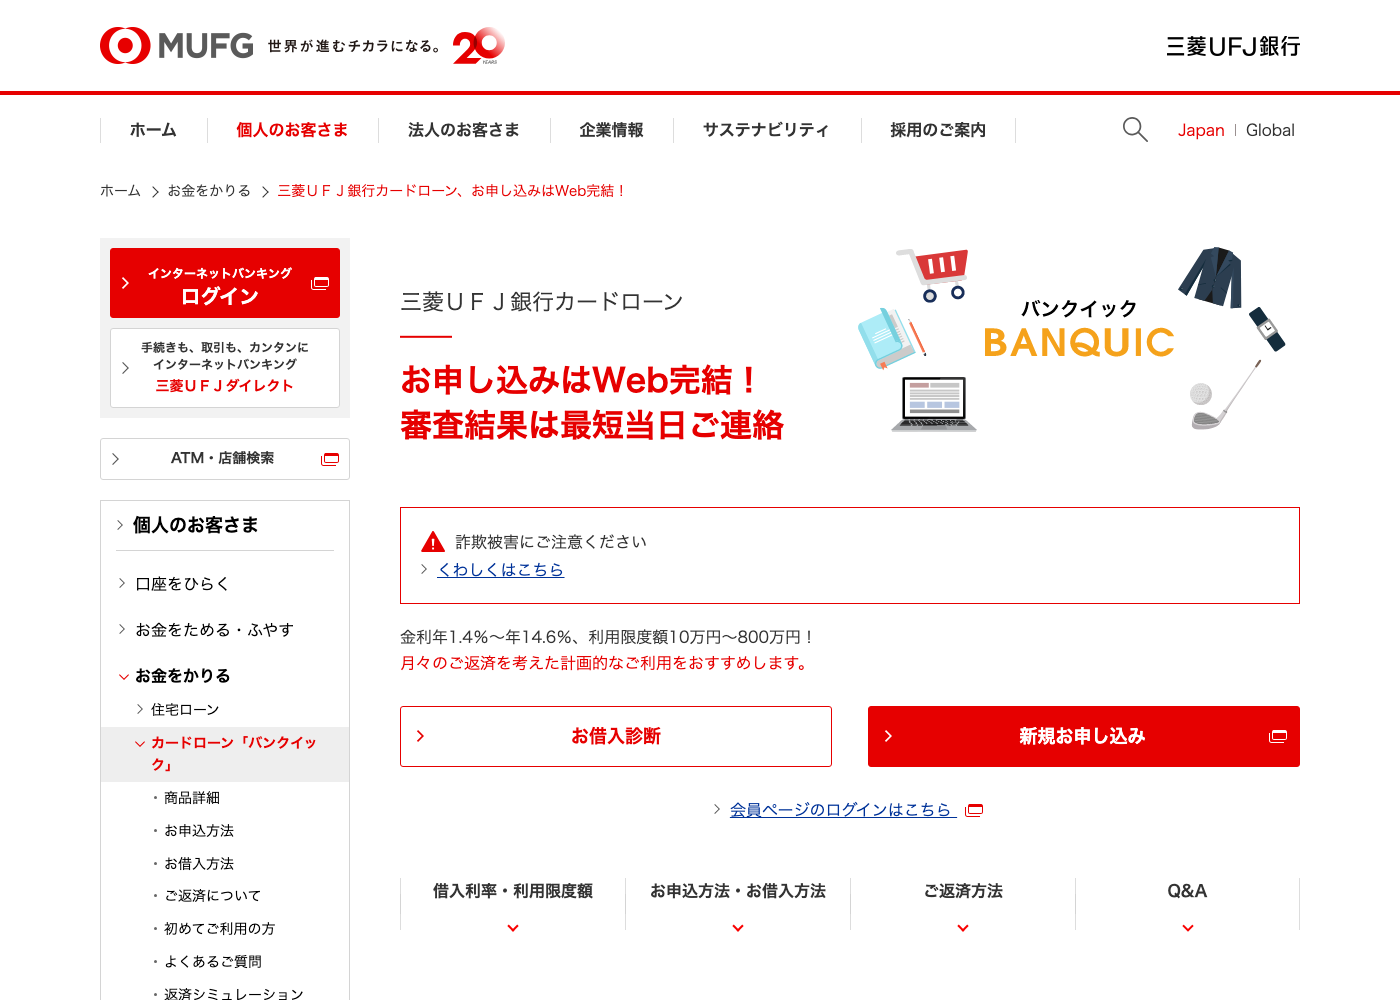Open 商品詳細 in the sidebar
The height and width of the screenshot is (1000, 1400).
(192, 798)
